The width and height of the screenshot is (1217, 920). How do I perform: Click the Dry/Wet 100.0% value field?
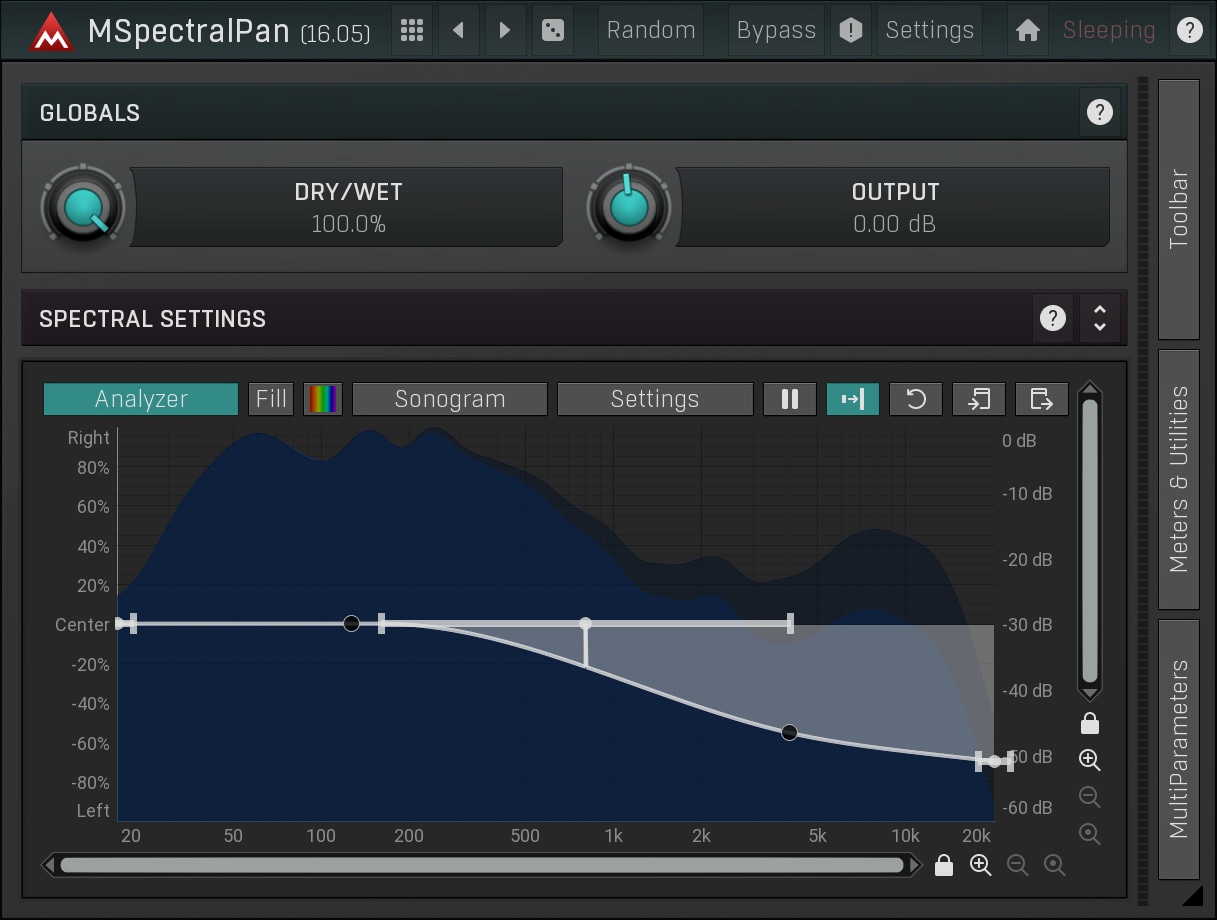[348, 207]
